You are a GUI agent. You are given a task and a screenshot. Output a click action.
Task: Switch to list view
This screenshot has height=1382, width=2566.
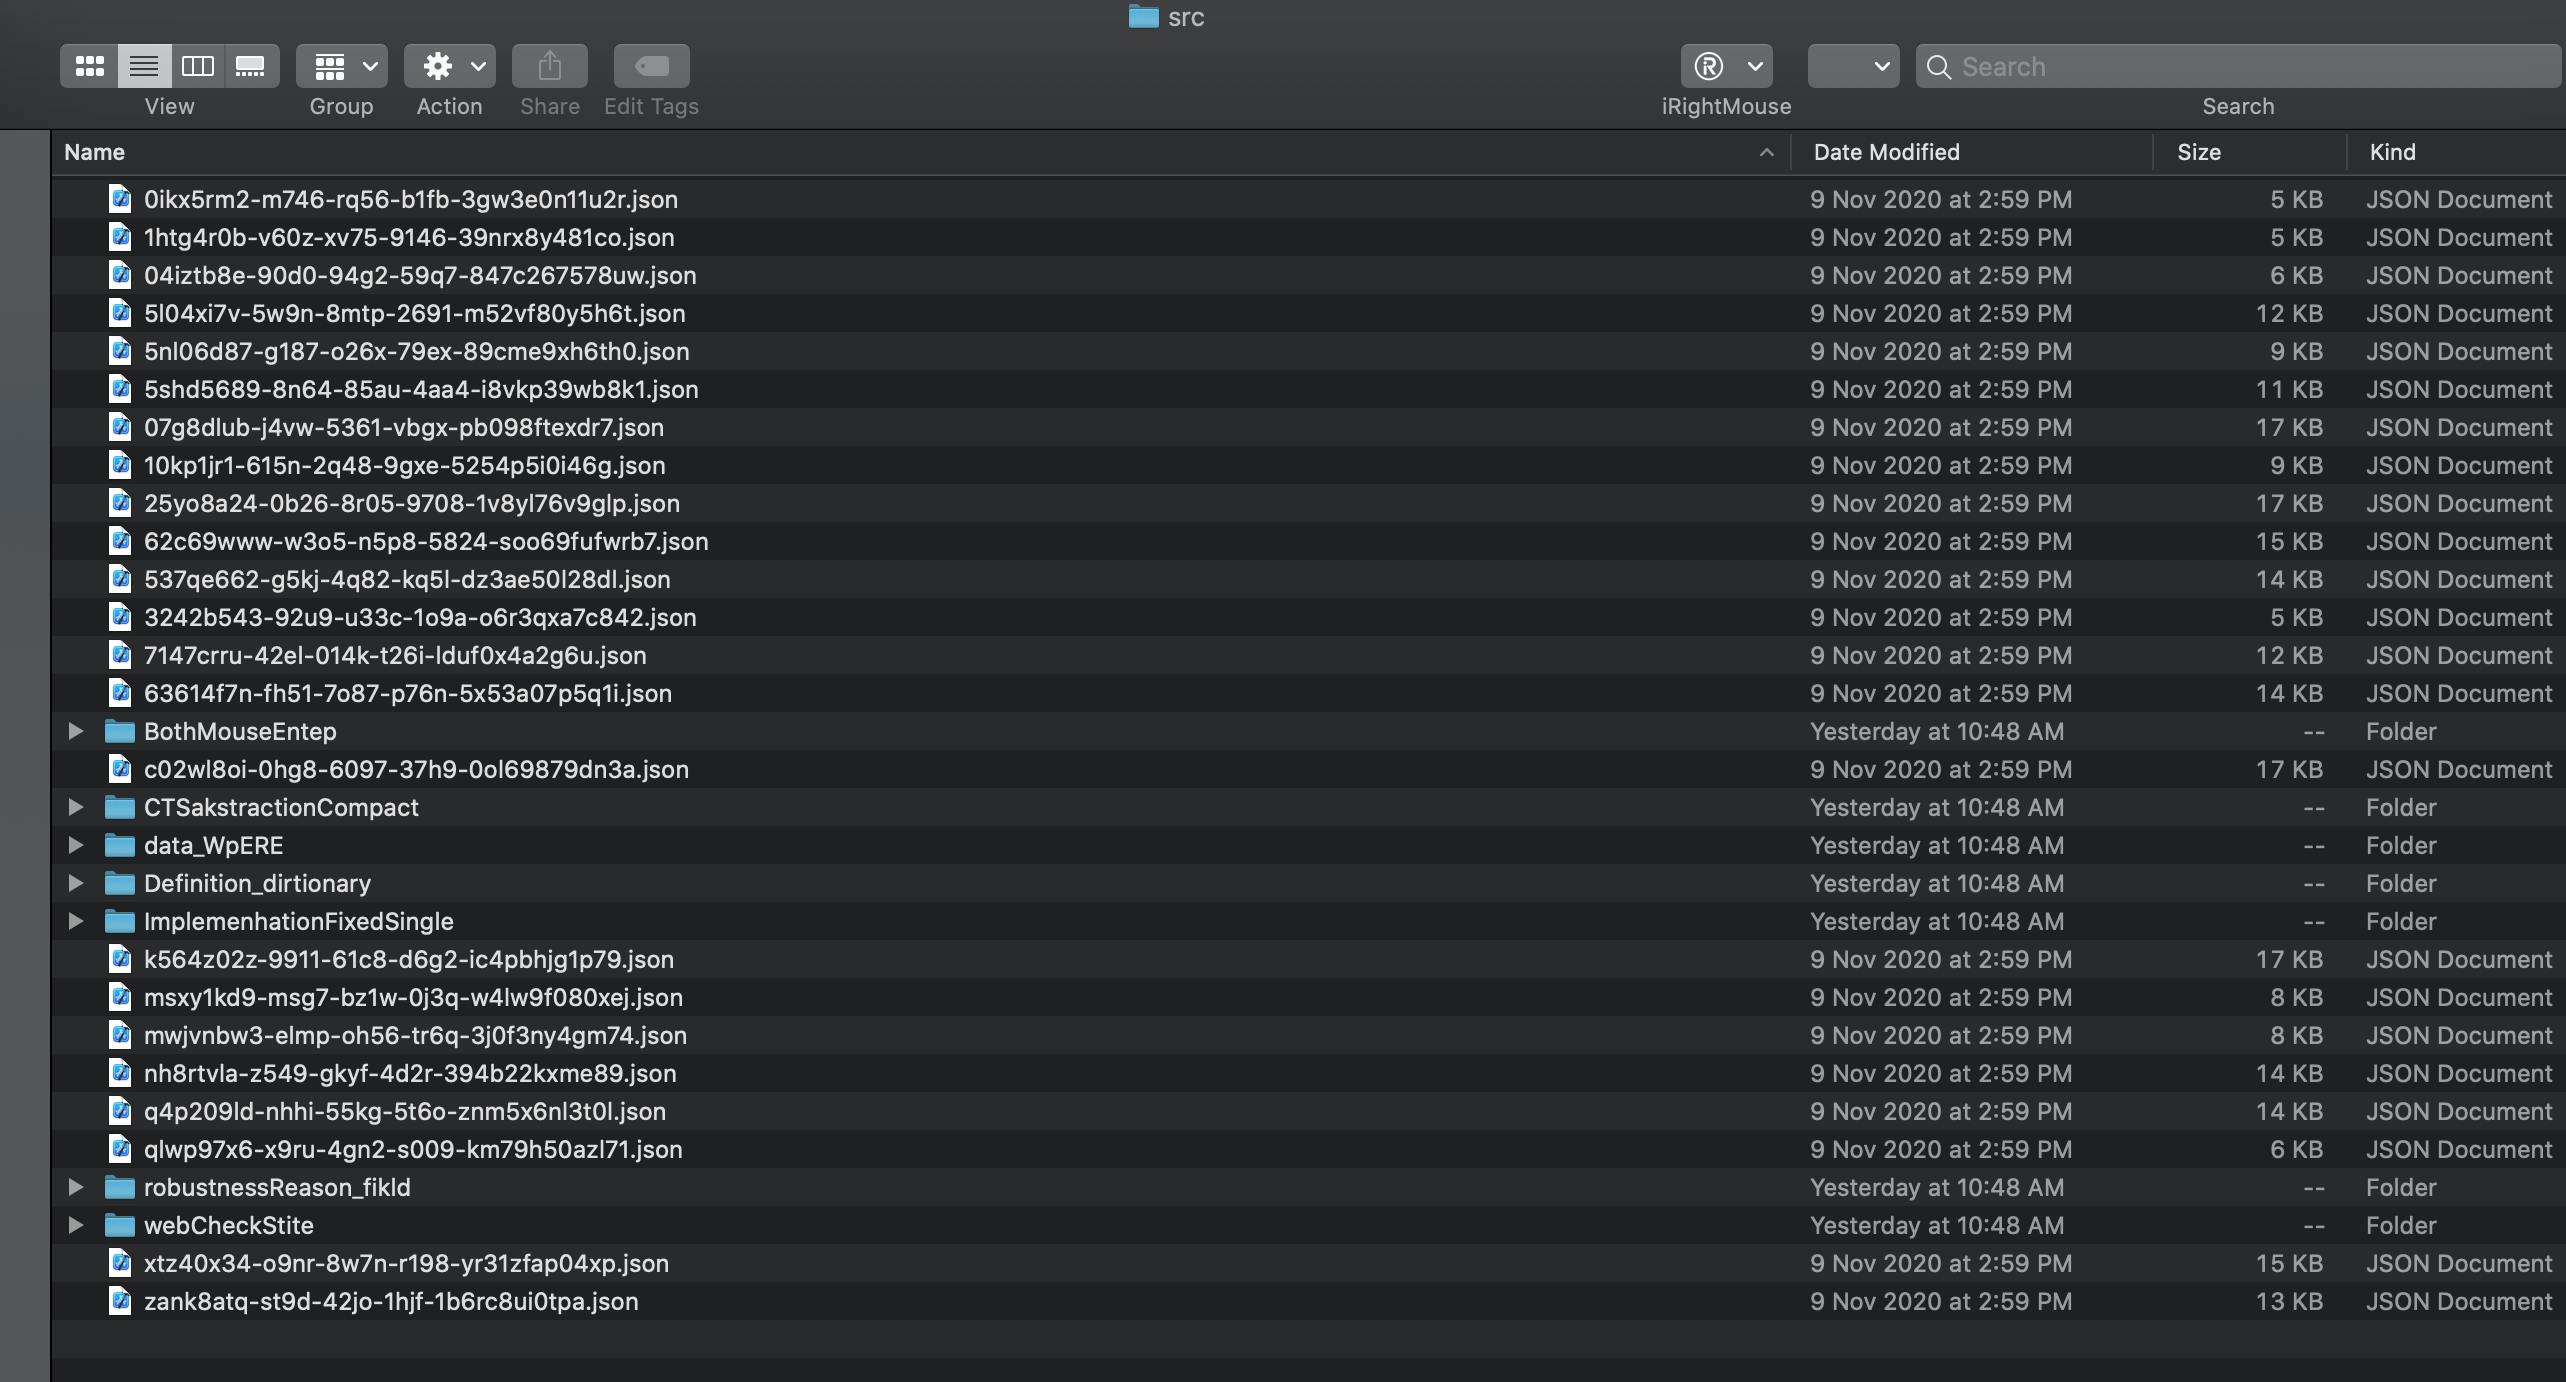pyautogui.click(x=144, y=66)
